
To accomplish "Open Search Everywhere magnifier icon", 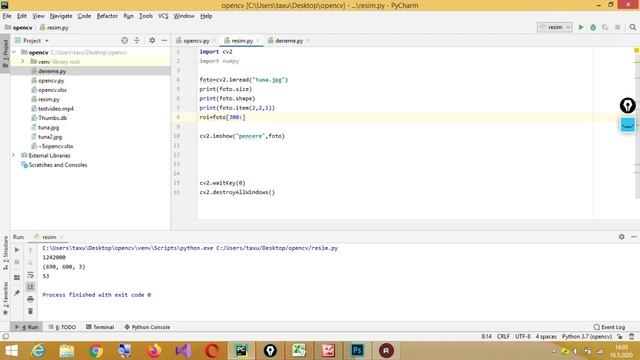I will pyautogui.click(x=633, y=27).
